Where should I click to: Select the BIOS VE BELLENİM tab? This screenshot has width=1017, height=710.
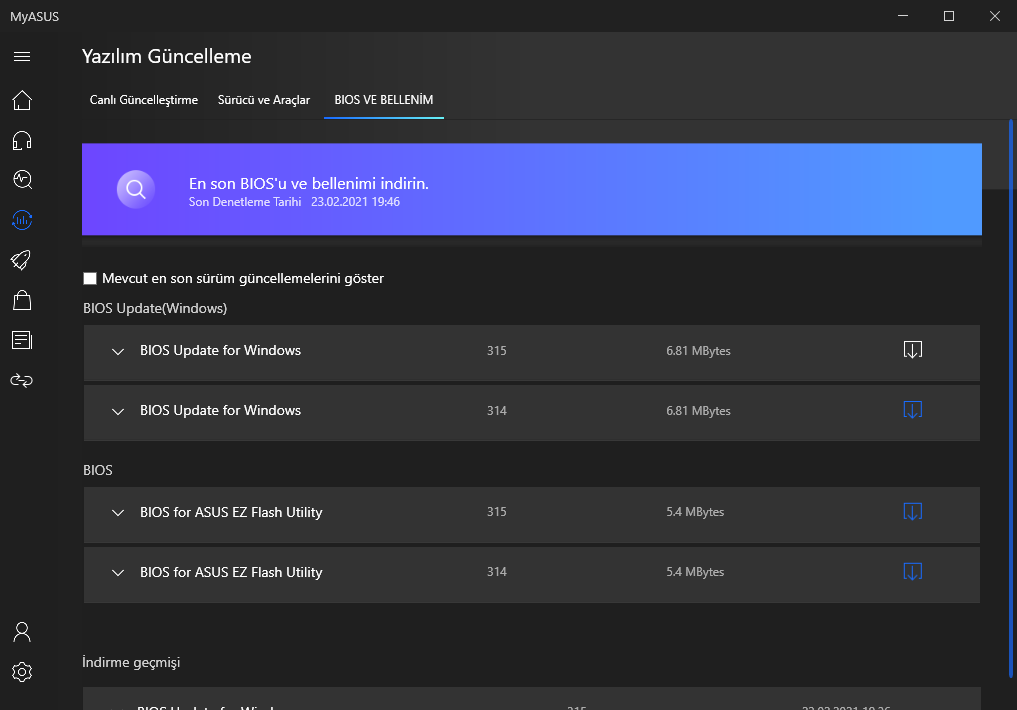click(384, 100)
